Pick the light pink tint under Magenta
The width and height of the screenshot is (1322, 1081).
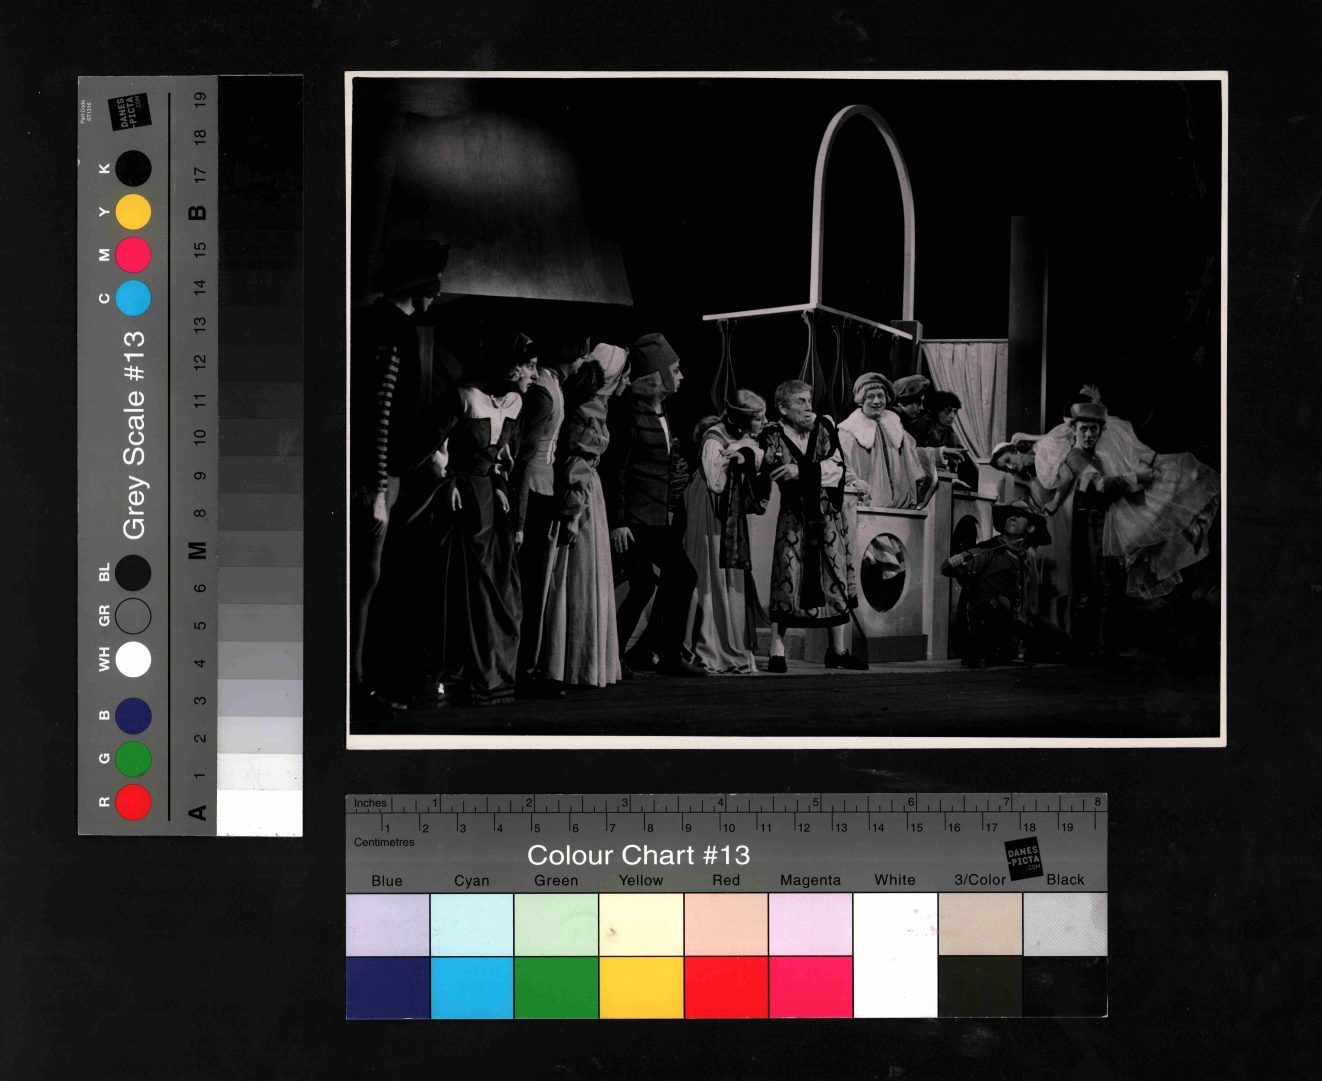tap(810, 924)
